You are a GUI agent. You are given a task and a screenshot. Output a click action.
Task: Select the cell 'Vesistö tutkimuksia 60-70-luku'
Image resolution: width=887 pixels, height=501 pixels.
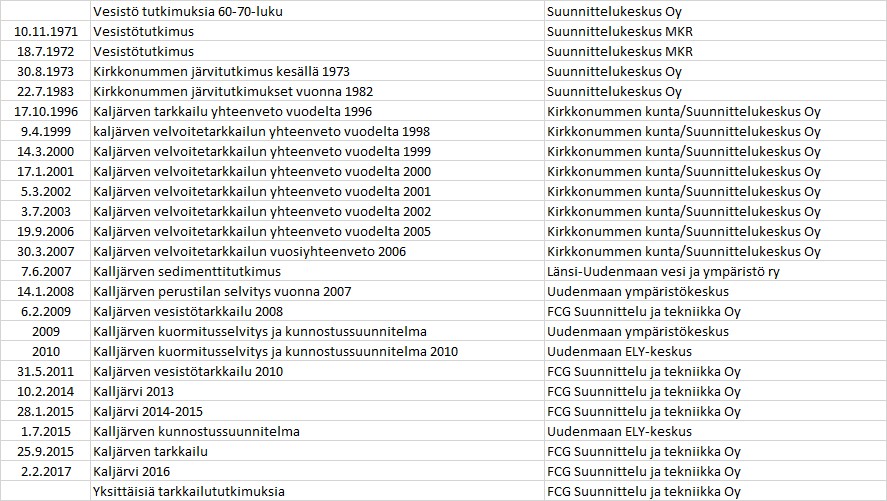click(190, 11)
